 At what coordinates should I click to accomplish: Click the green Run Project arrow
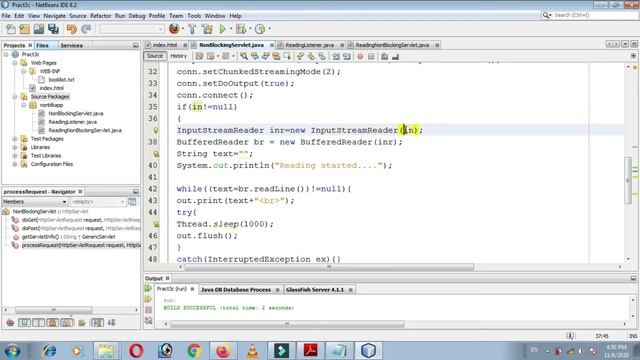tap(222, 29)
